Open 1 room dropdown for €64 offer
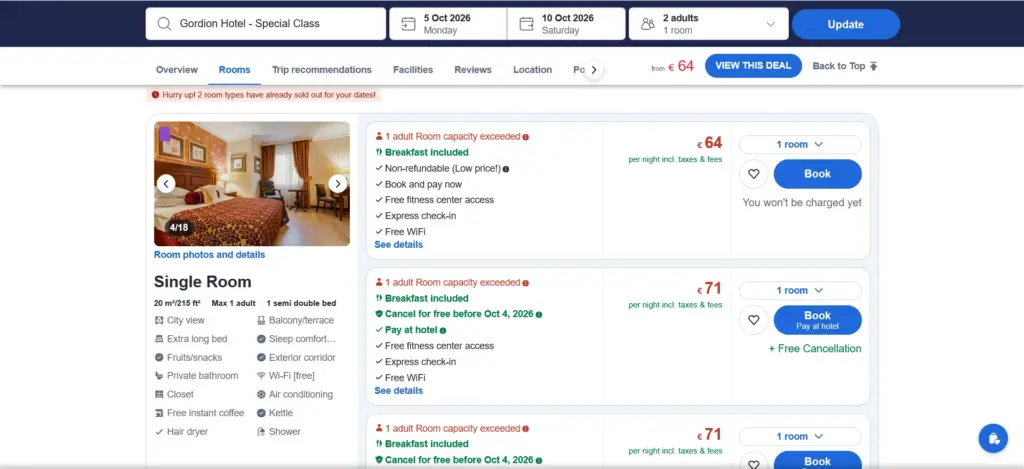The height and width of the screenshot is (469, 1024). pos(800,144)
